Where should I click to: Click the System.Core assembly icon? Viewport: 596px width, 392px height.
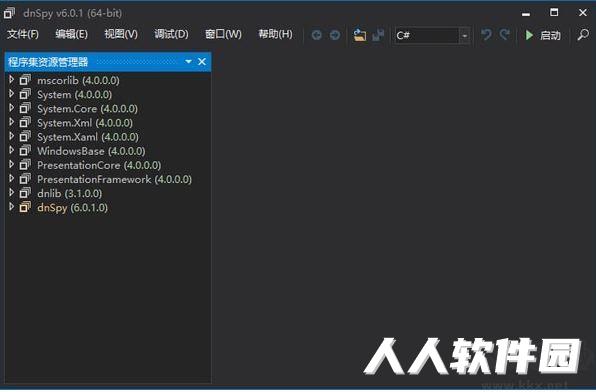point(25,108)
